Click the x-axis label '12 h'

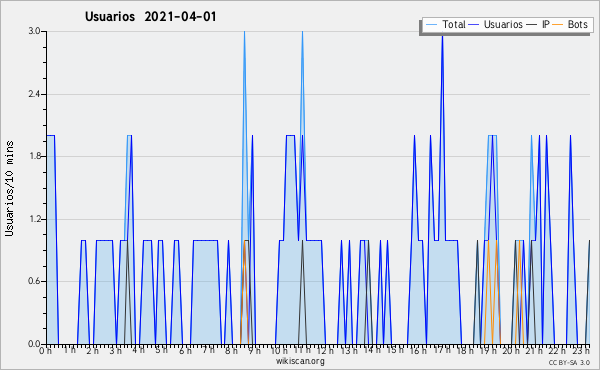pos(325,350)
